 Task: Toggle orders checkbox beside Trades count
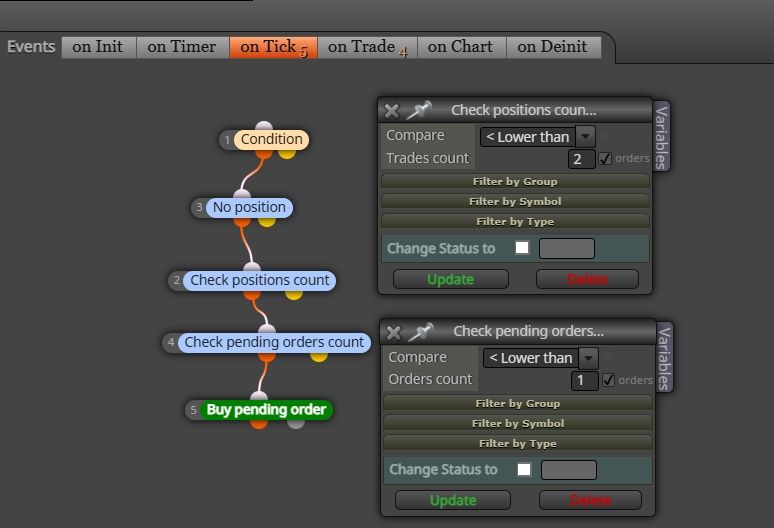(x=605, y=158)
